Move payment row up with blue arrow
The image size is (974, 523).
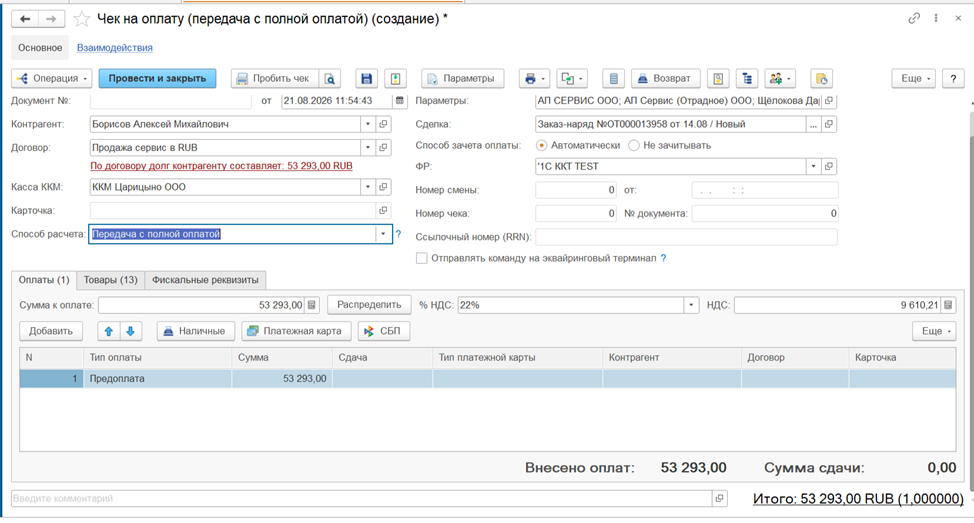coord(109,331)
